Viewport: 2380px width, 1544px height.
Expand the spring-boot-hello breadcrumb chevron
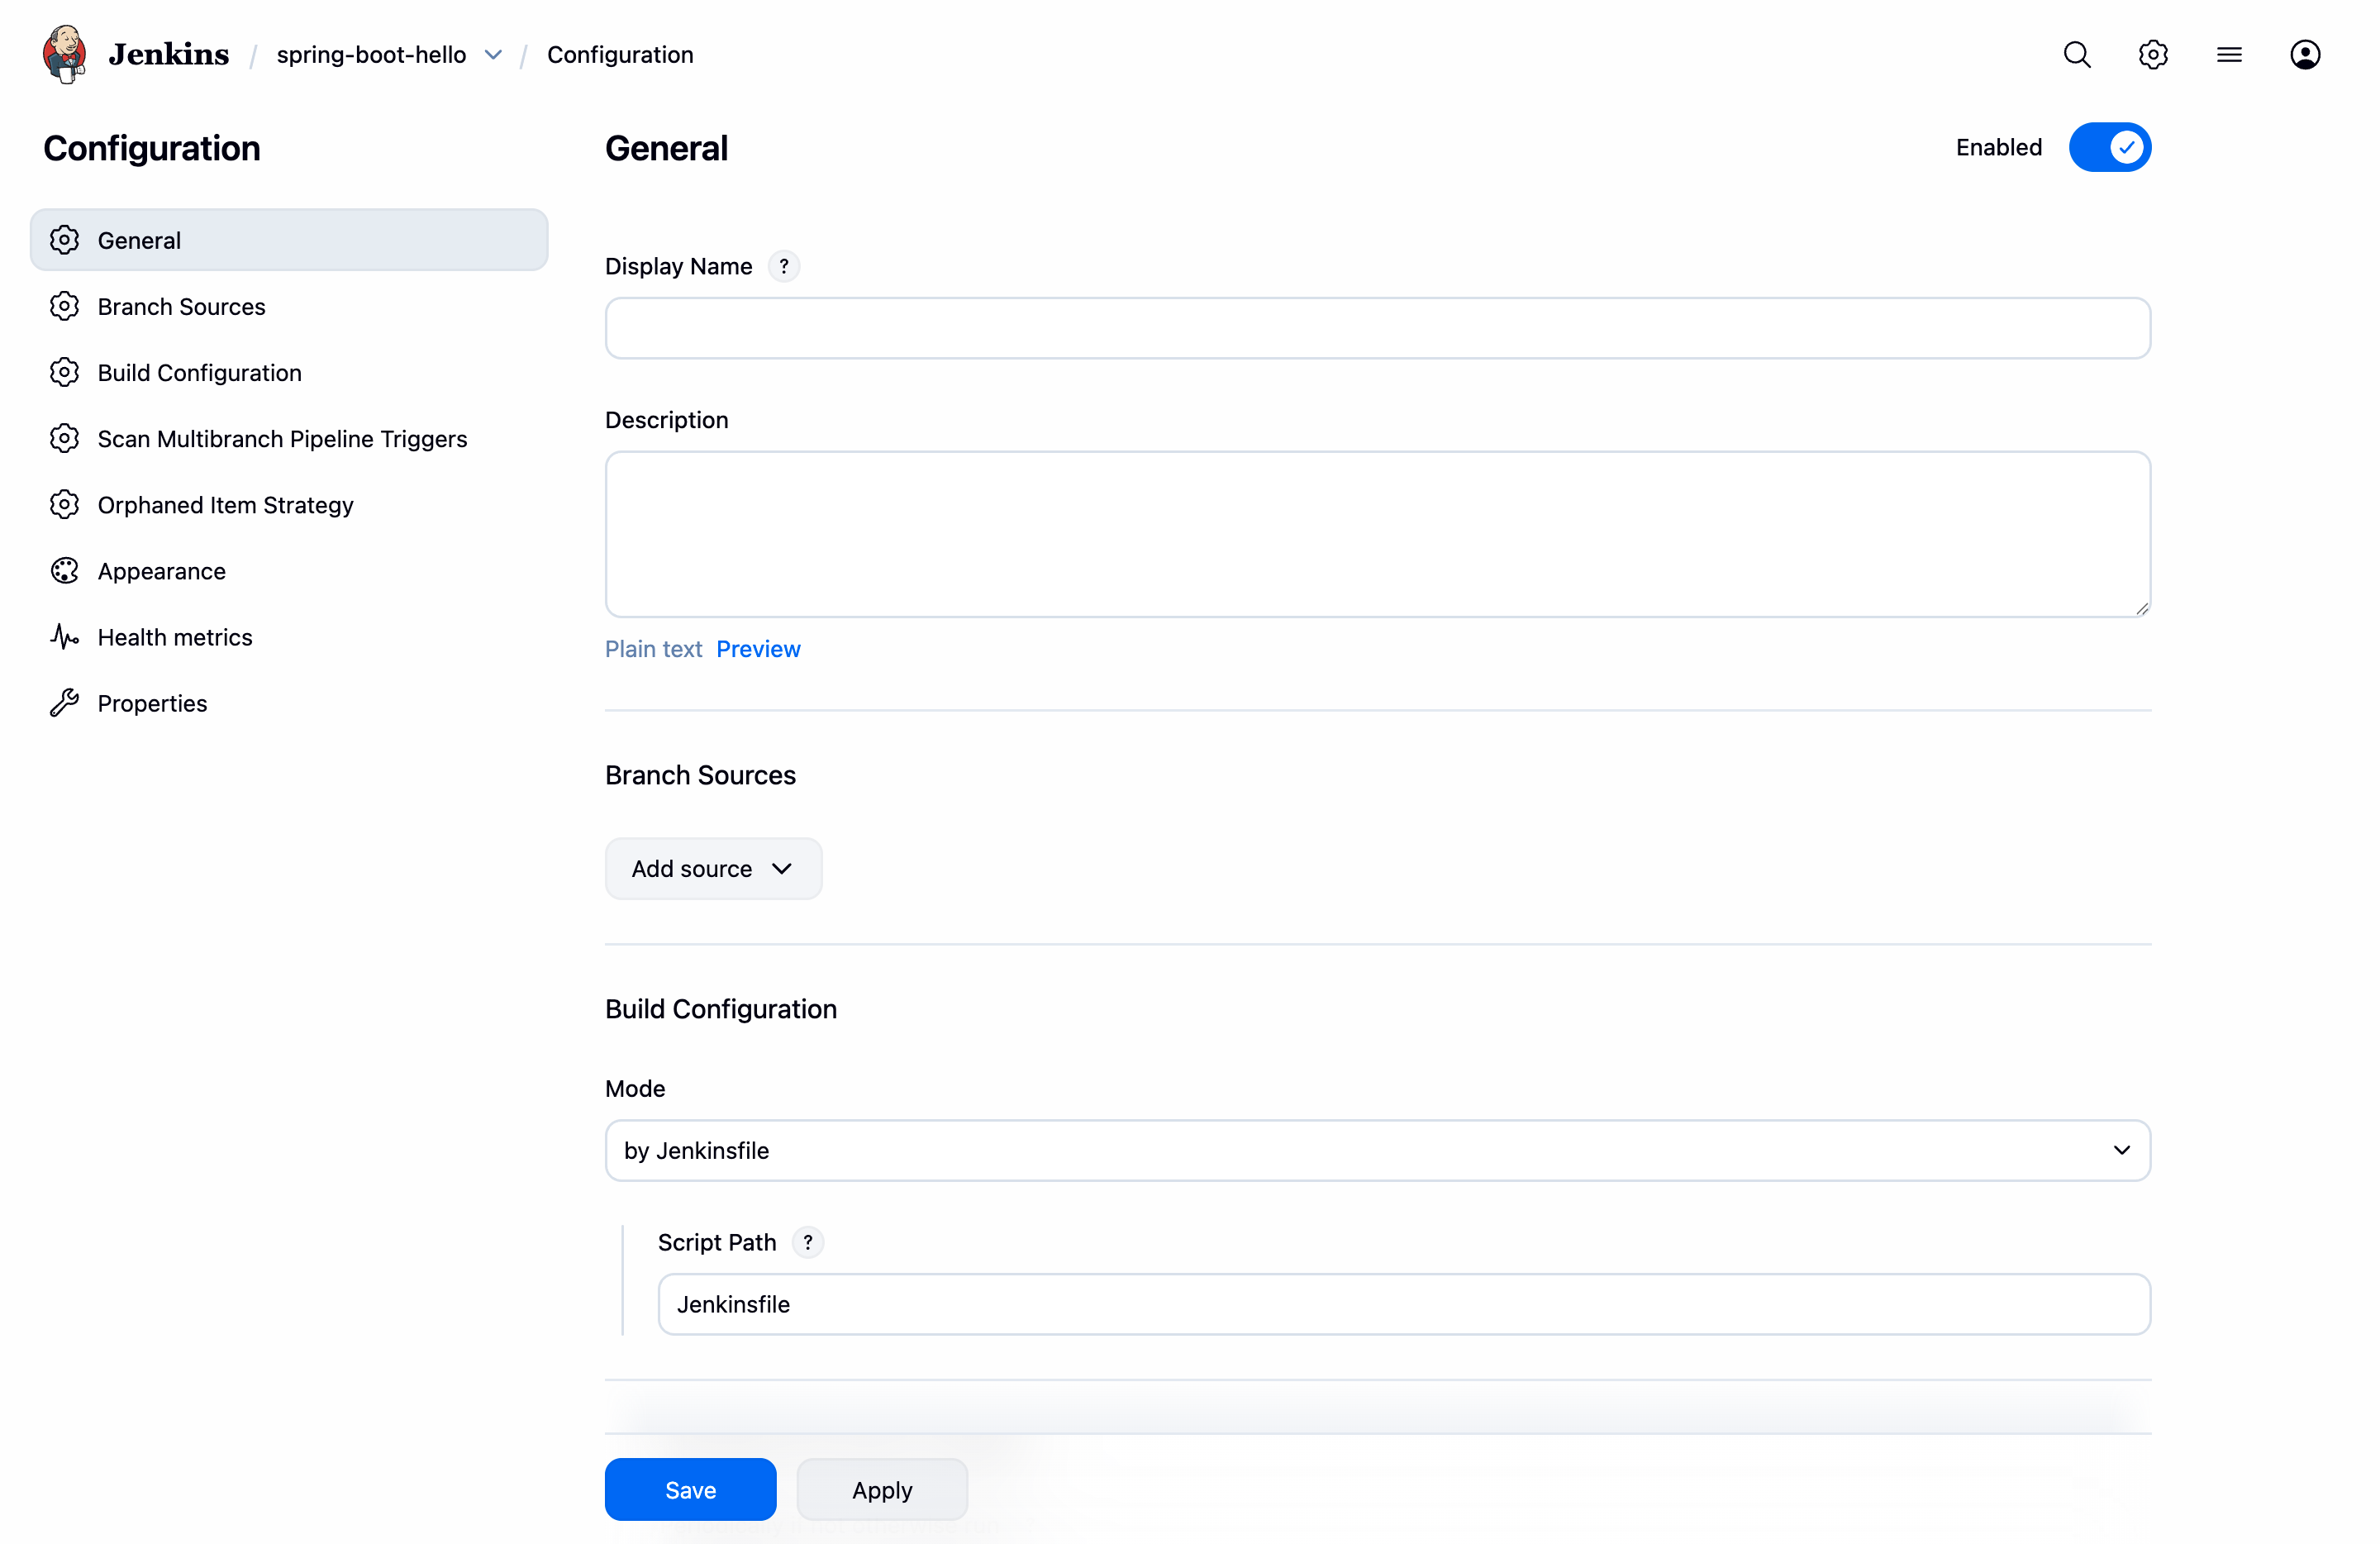pyautogui.click(x=493, y=54)
